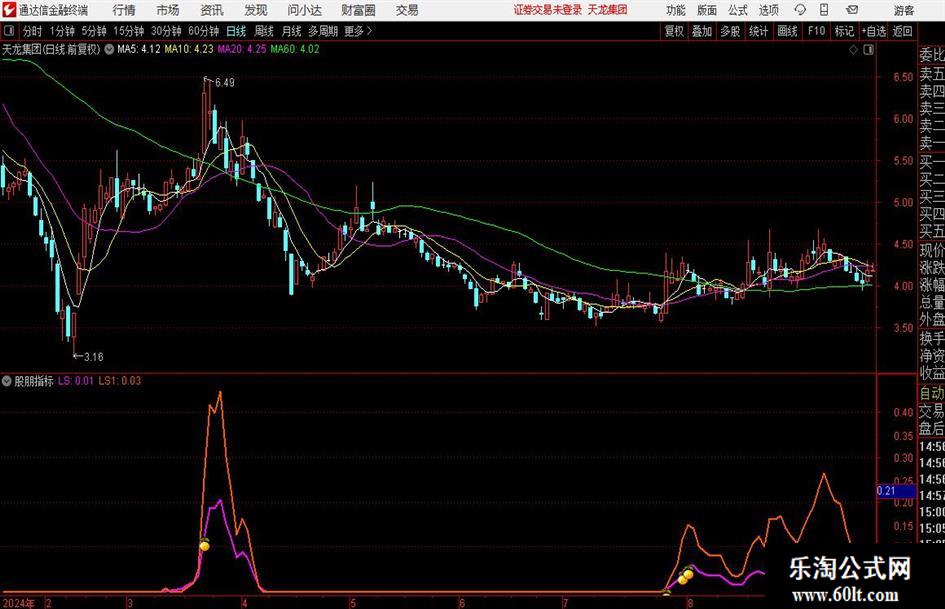Expand the 股朋指标 indicator dropdown arrow
This screenshot has width=945, height=609.
(7, 380)
